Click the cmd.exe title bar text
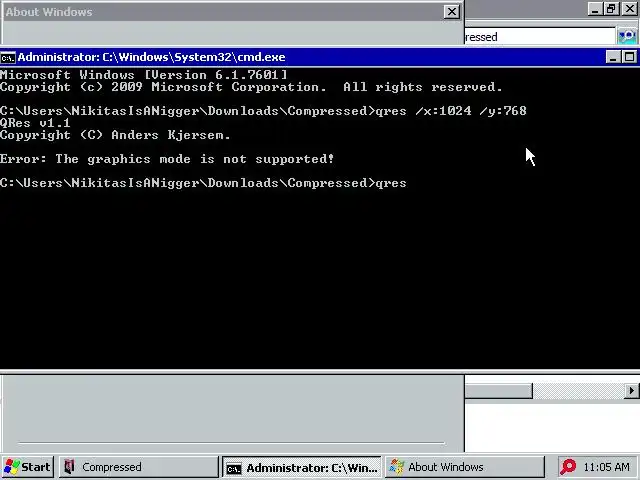Viewport: 640px width, 480px height. click(151, 57)
